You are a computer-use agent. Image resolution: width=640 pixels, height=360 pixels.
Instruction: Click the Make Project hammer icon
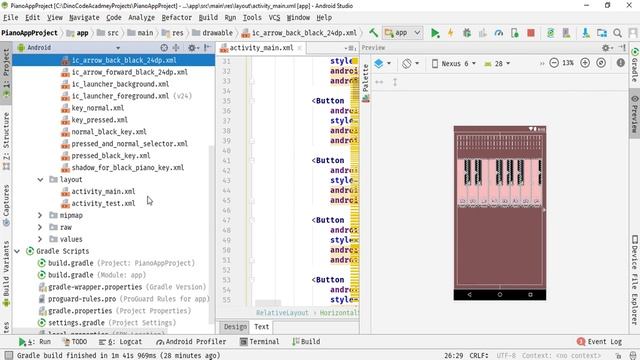(x=373, y=33)
